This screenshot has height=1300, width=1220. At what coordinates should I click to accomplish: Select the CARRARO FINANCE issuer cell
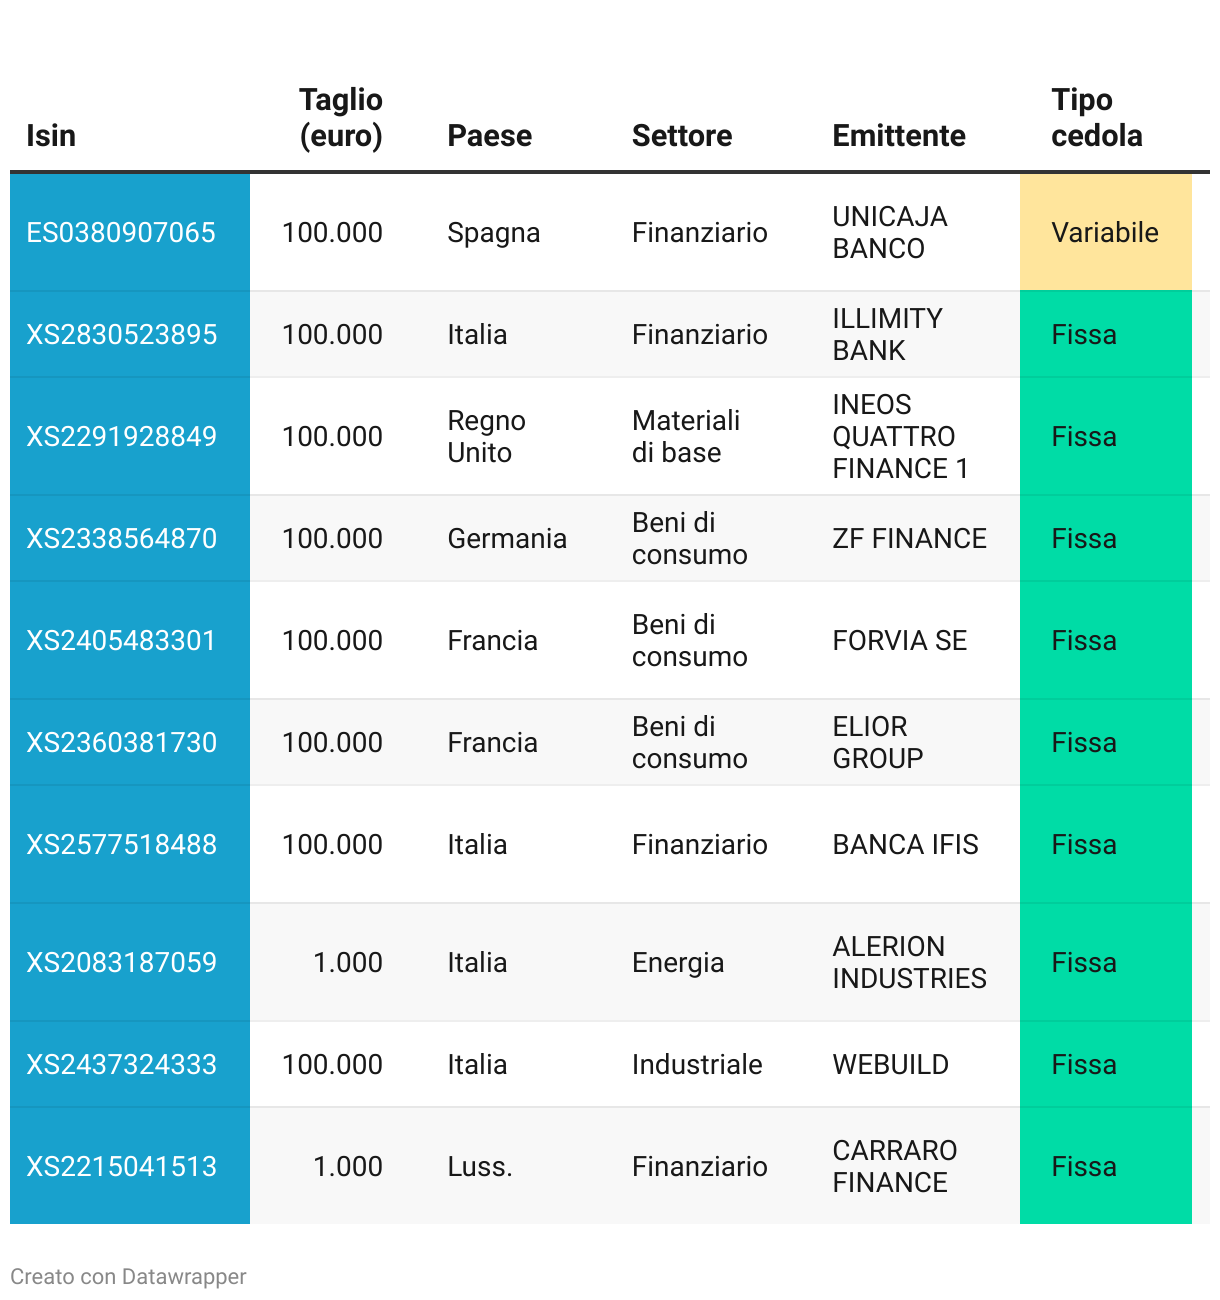click(895, 1166)
